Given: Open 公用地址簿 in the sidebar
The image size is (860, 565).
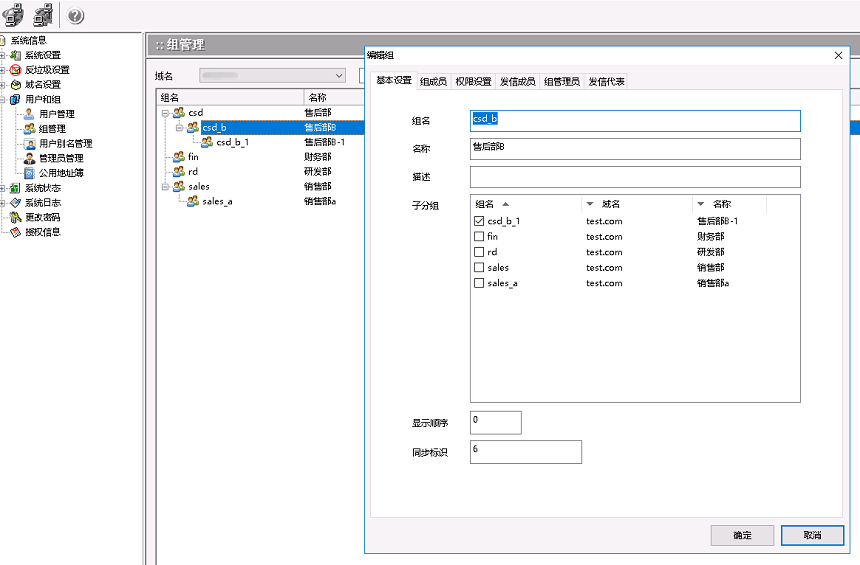Looking at the screenshot, I should [x=60, y=173].
